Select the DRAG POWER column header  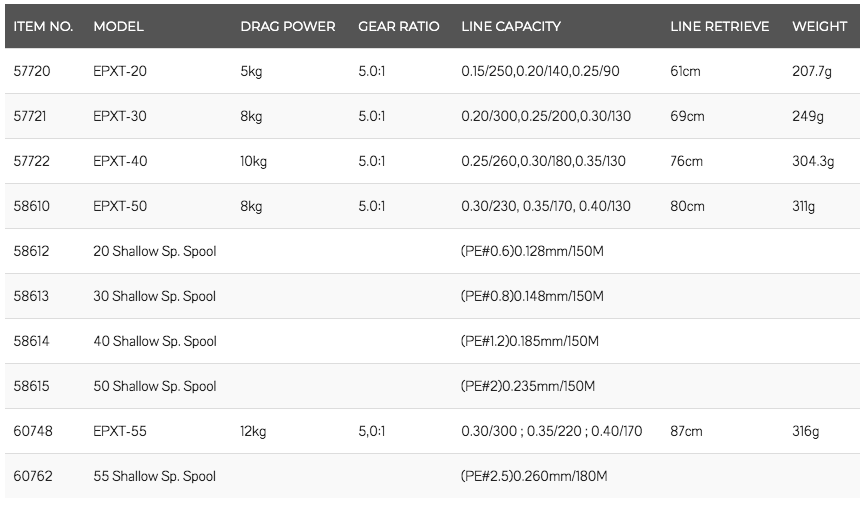coord(288,27)
